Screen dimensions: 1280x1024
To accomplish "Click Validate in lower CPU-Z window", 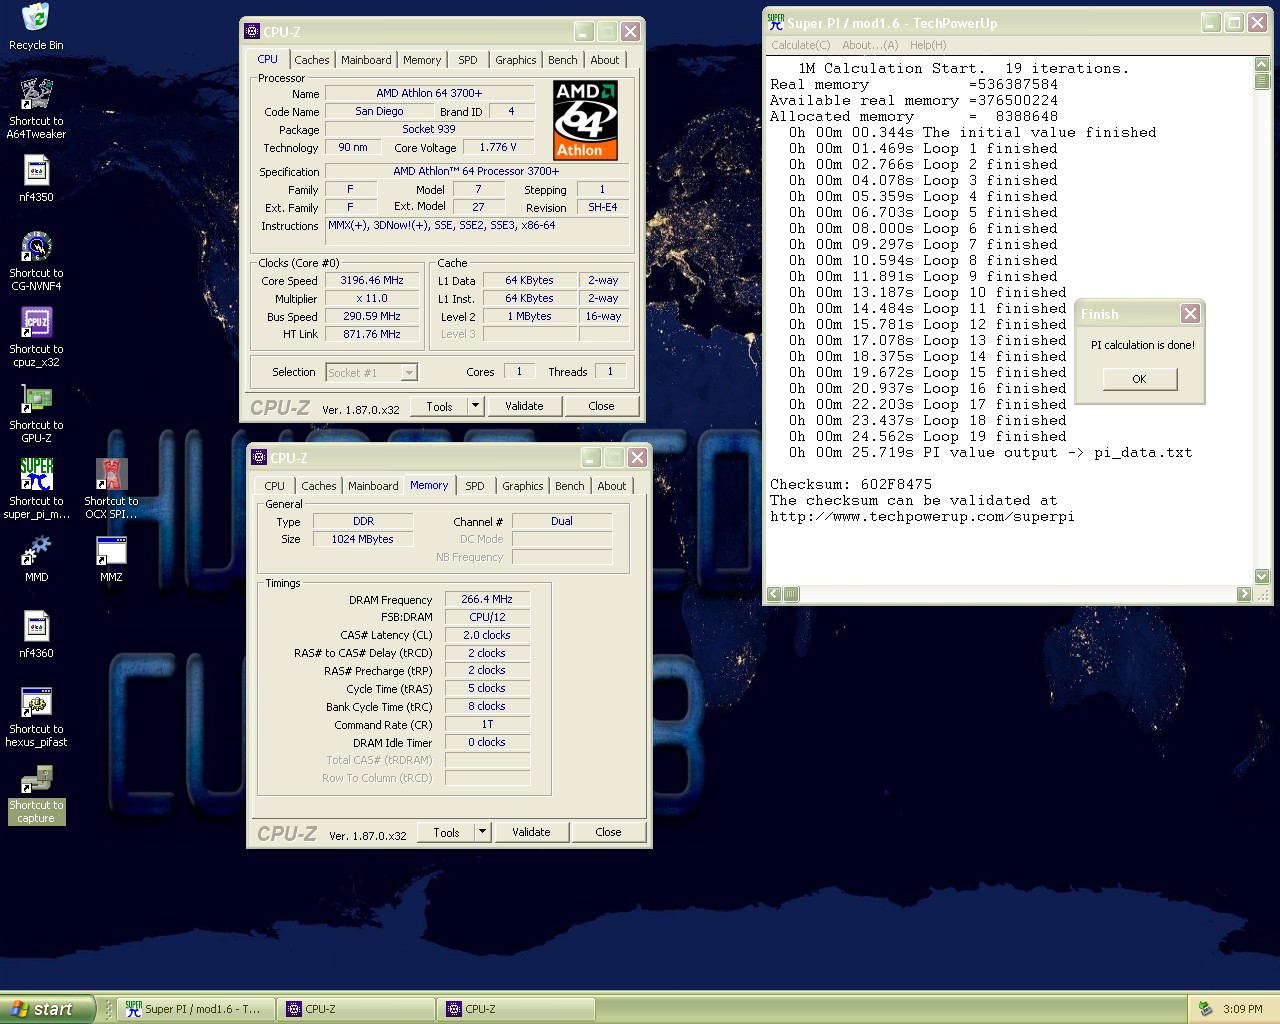I will click(531, 832).
